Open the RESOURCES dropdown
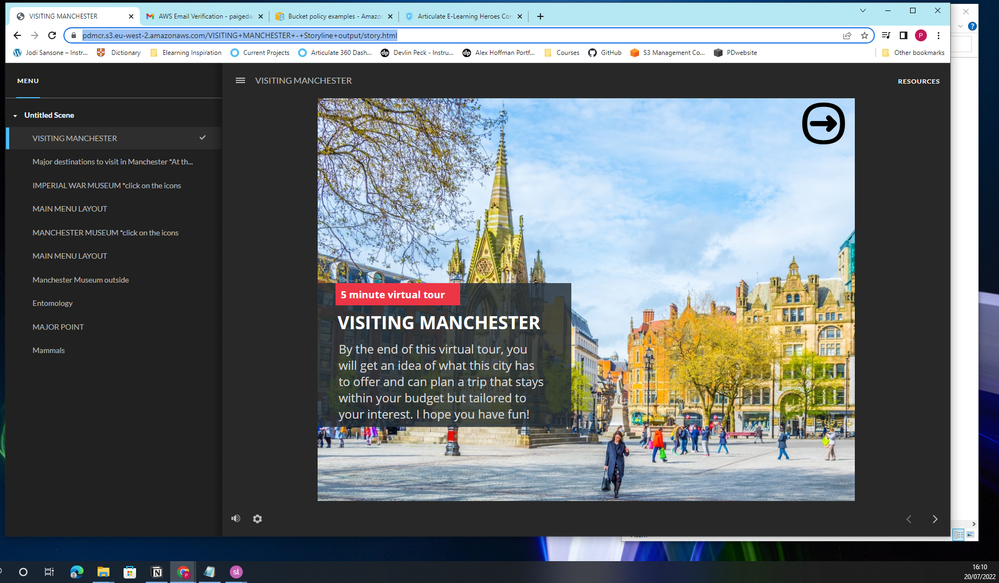 click(918, 81)
